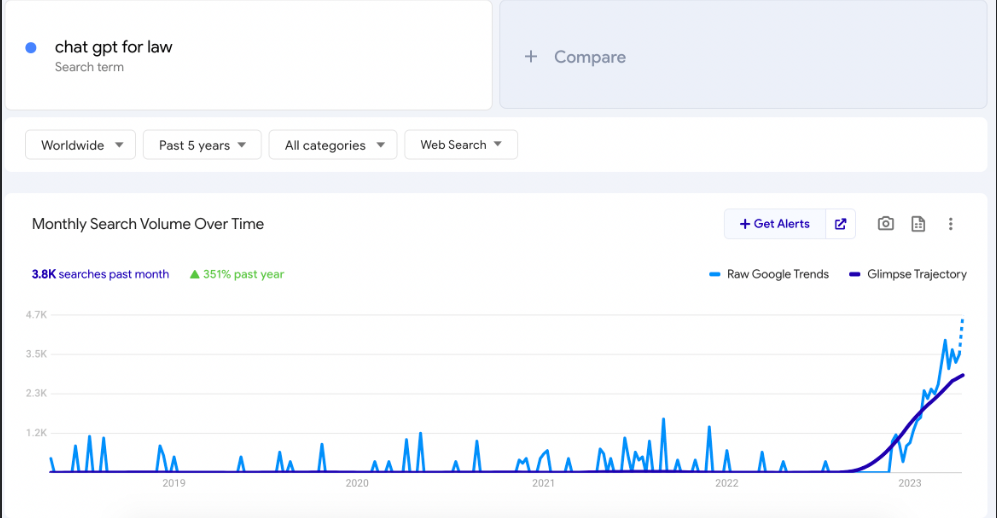Open the Web Search type dropdown
Image resolution: width=997 pixels, height=518 pixels.
[461, 145]
